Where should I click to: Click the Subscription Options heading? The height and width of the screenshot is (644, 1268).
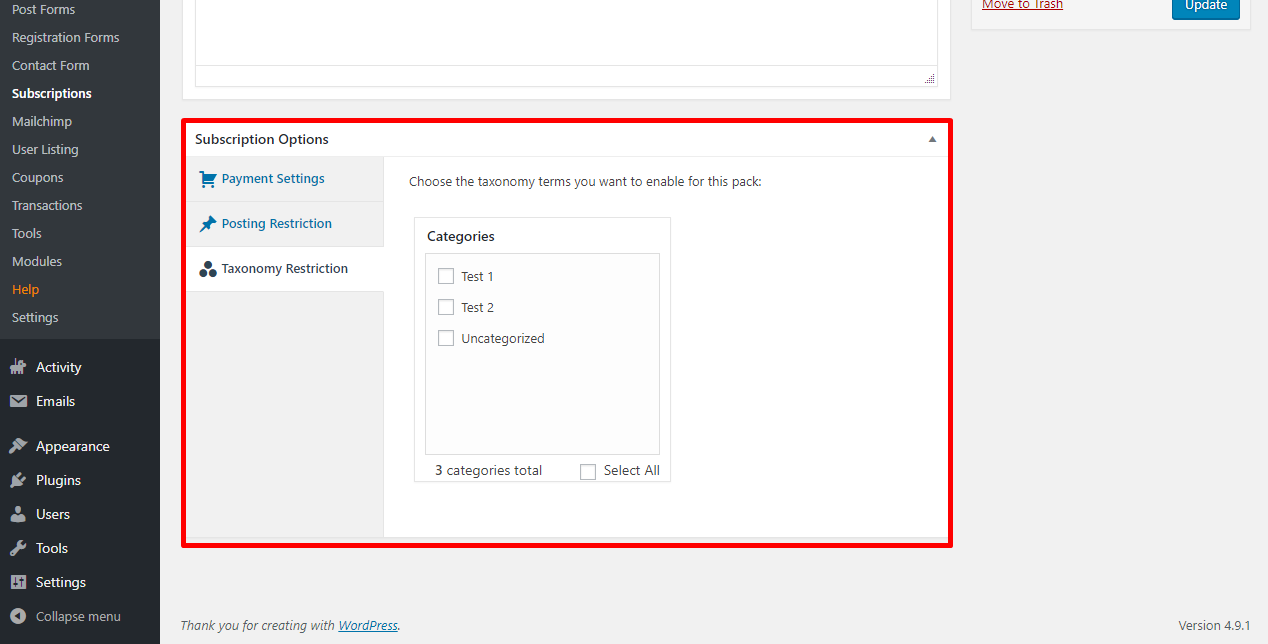[x=262, y=139]
